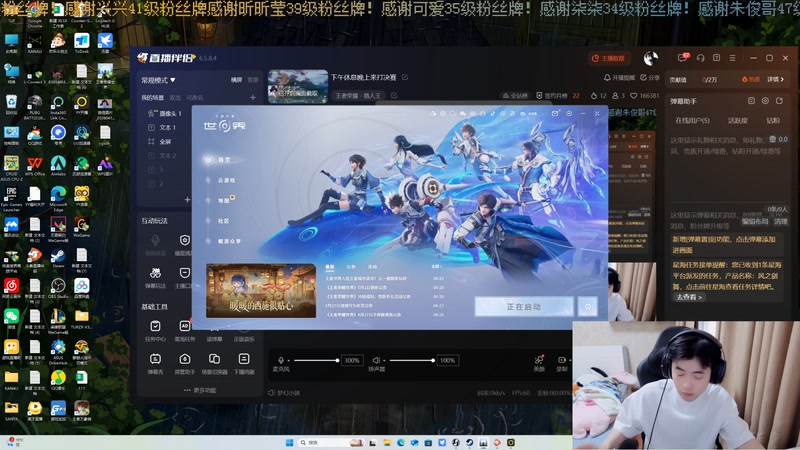This screenshot has width=800, height=450.
Task: Select the 文本 1 source
Action: point(163,127)
